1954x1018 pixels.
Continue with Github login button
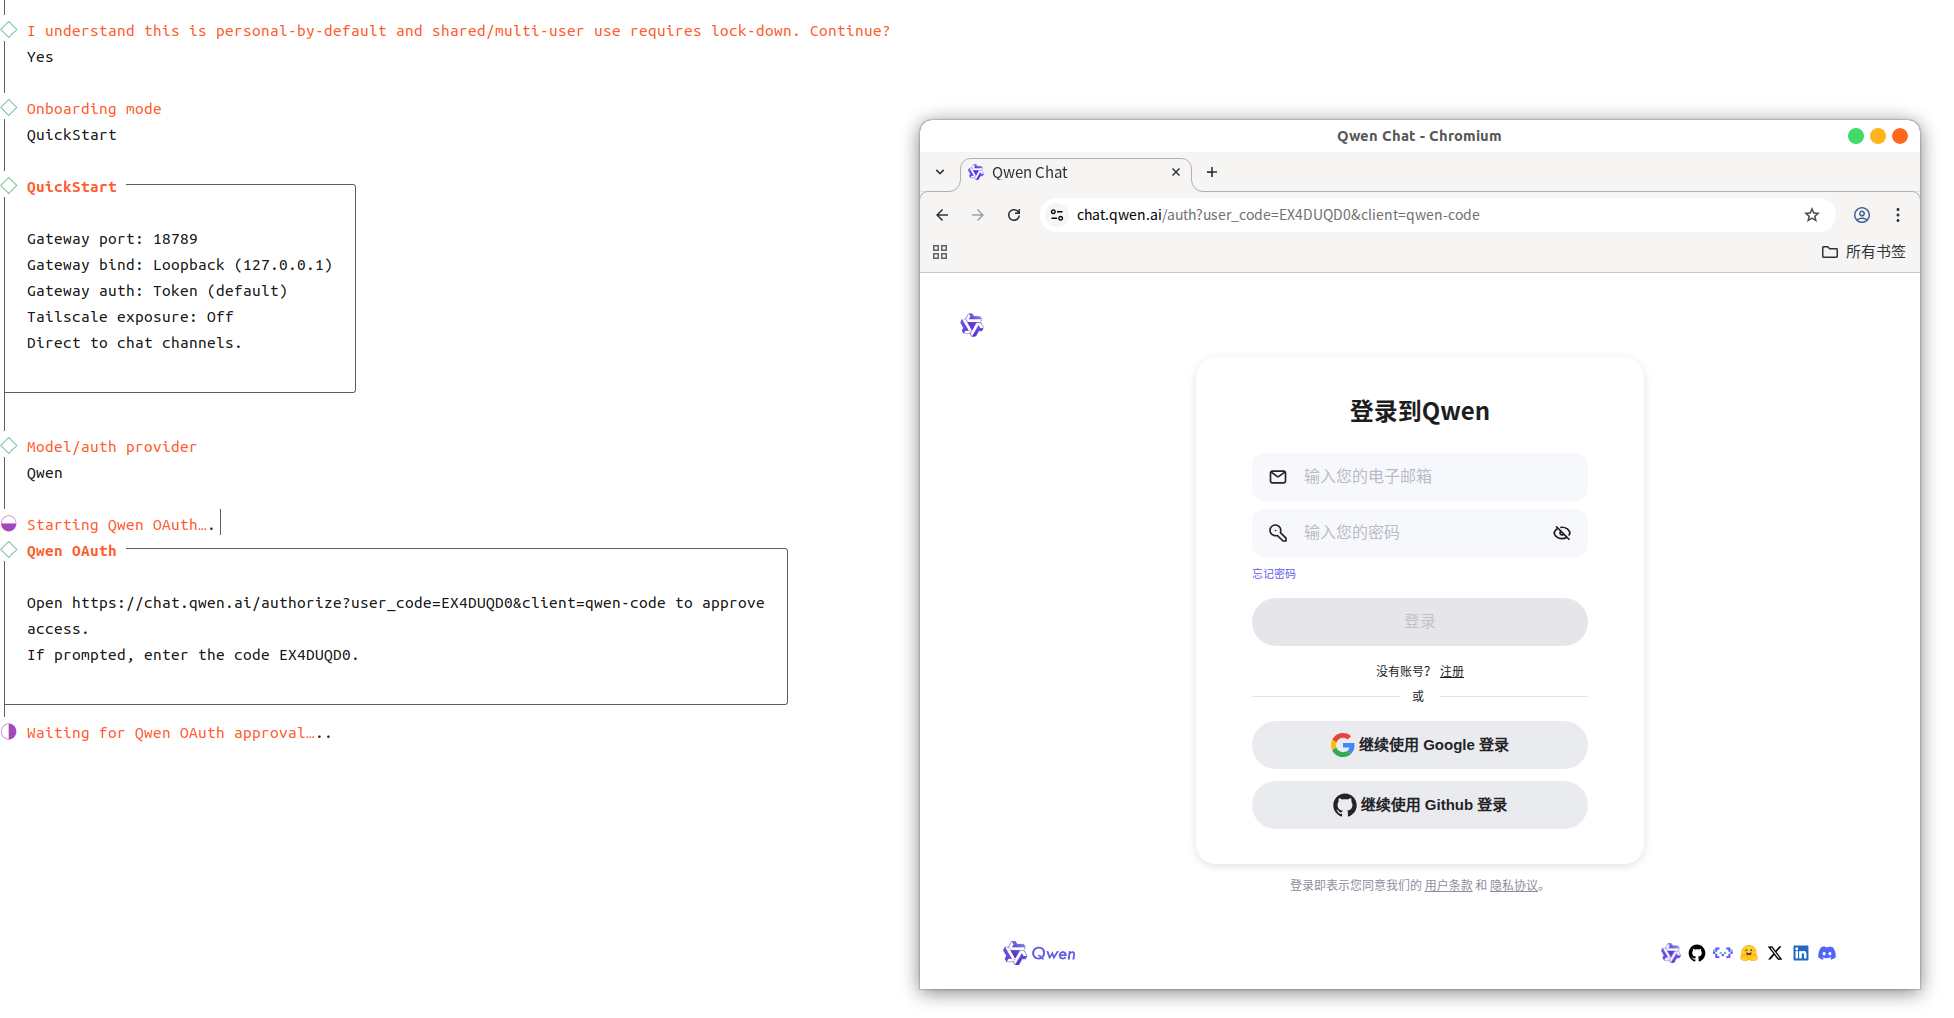(1419, 805)
